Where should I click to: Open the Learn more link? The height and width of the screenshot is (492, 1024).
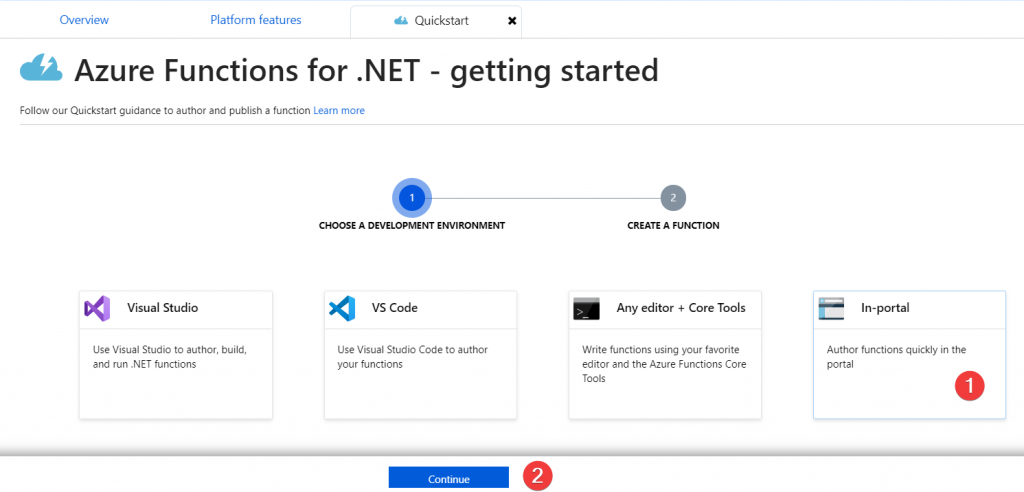[x=339, y=110]
